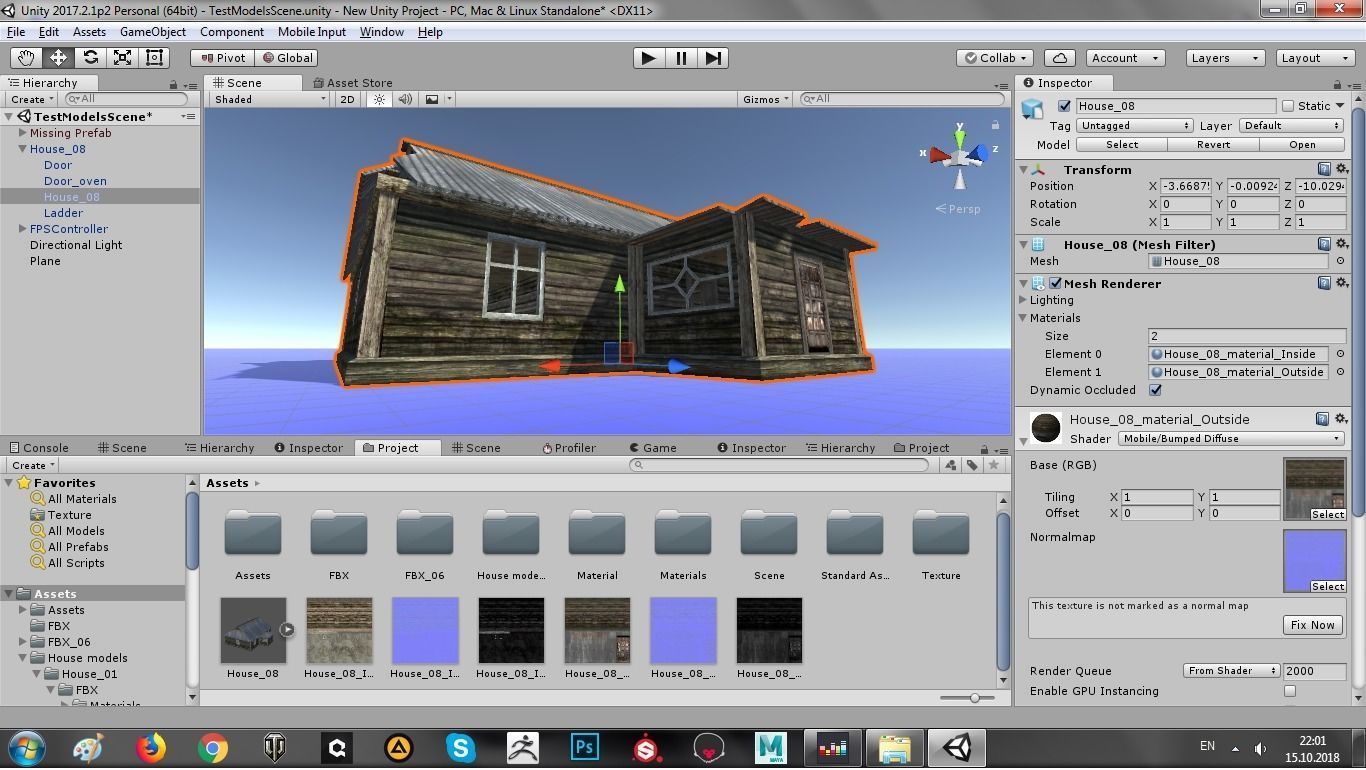Toggle Pivot handle position
Viewport: 1366px width, 770px height.
tap(222, 58)
